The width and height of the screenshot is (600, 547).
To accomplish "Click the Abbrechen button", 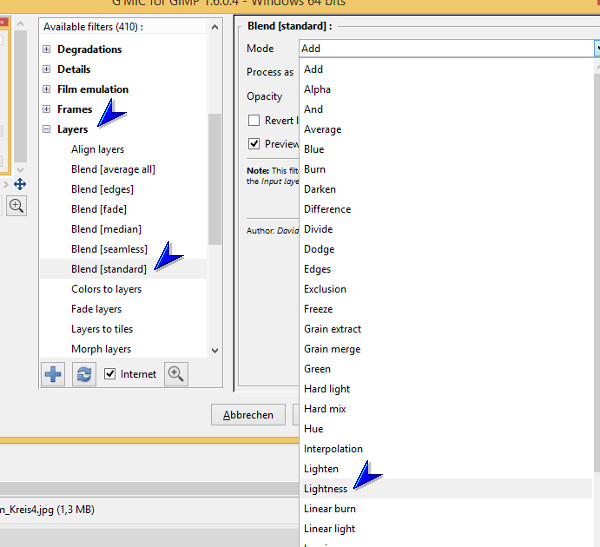I will [x=248, y=415].
